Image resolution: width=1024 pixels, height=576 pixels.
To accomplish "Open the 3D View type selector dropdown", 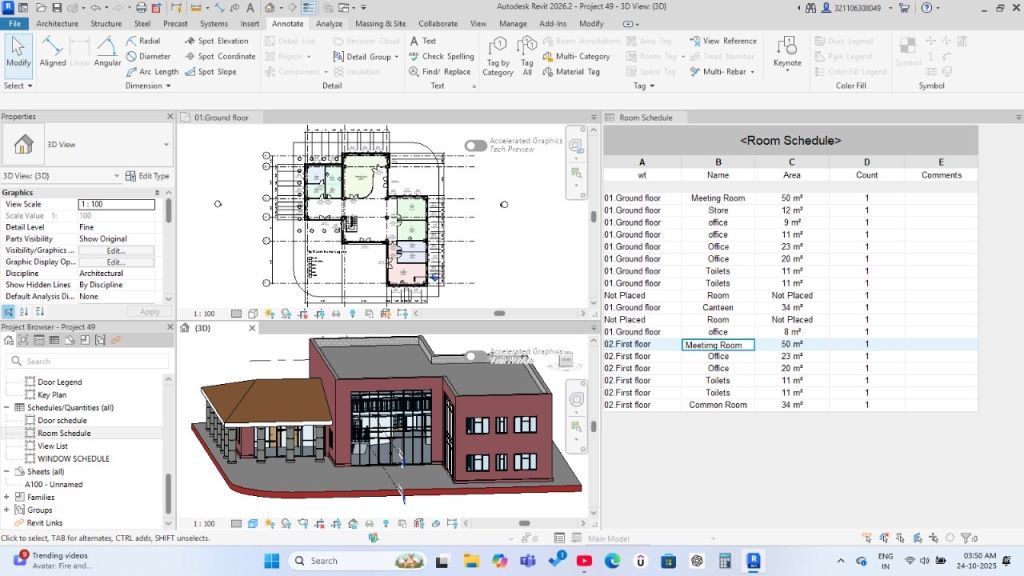I will tap(166, 144).
